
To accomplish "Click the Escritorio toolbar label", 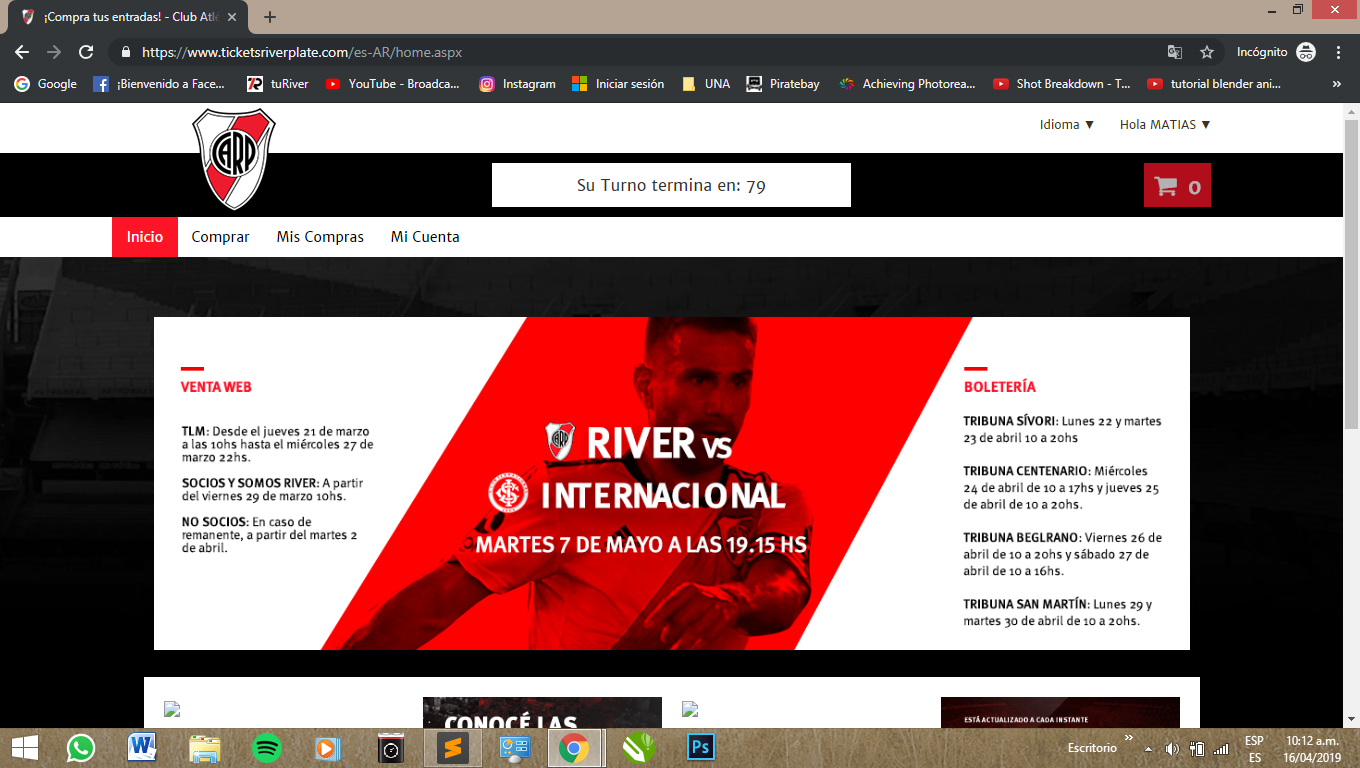I will [x=1092, y=748].
